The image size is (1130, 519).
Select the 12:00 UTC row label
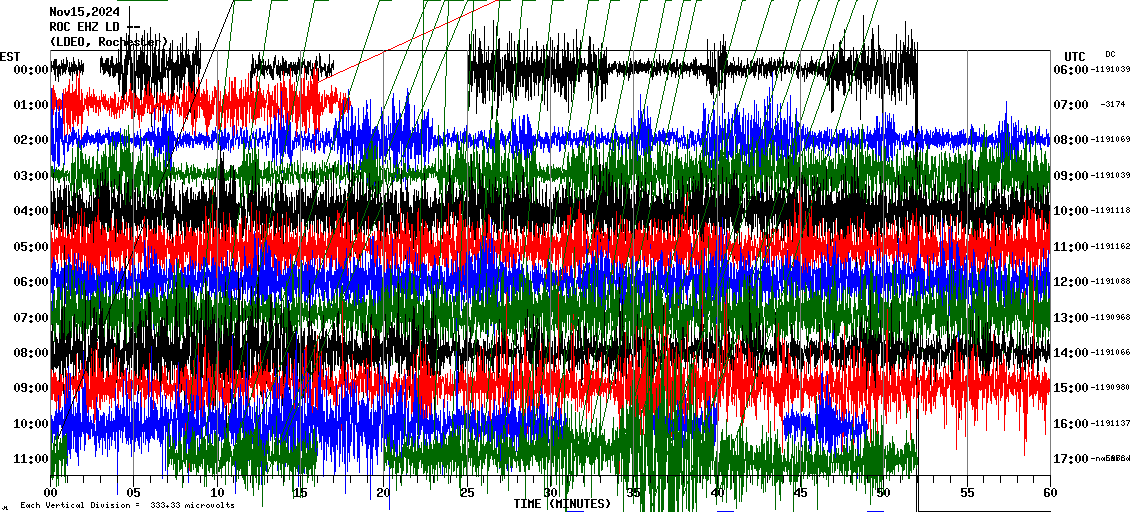click(1075, 282)
